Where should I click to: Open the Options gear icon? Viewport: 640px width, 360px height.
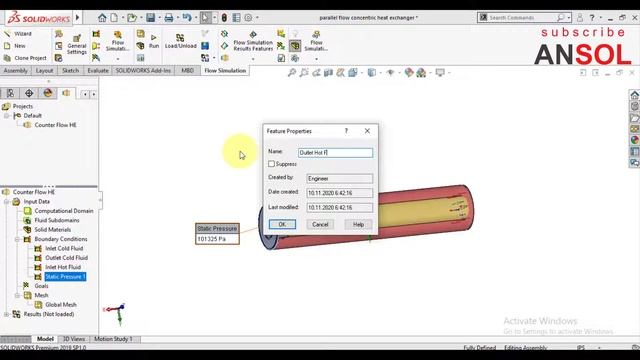click(248, 18)
